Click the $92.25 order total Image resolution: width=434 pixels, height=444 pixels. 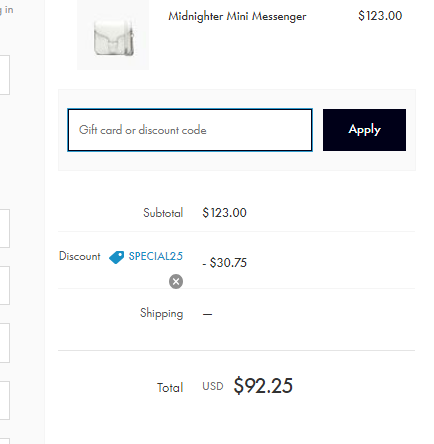263,386
